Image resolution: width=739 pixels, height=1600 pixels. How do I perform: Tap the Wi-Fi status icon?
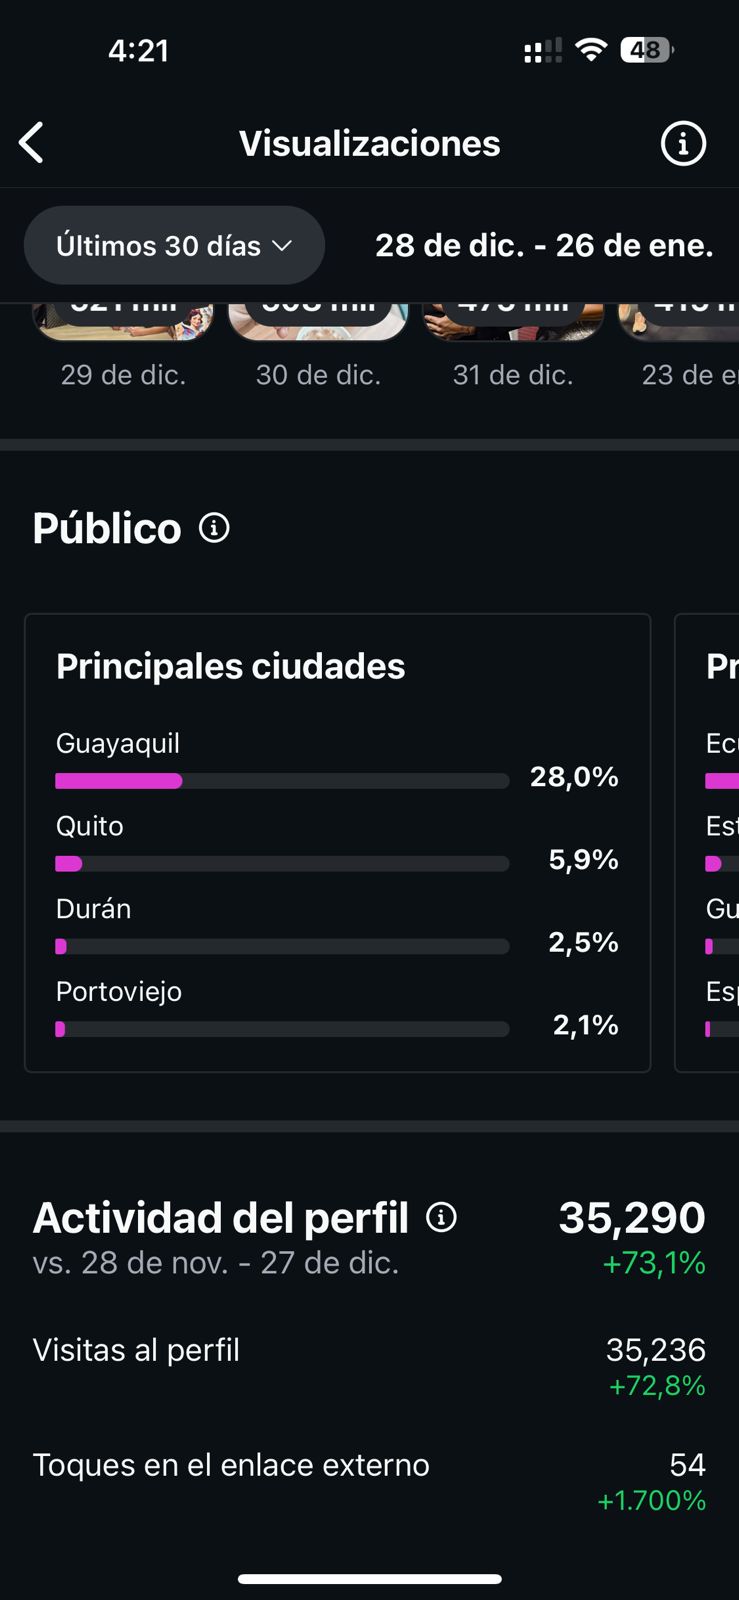point(592,50)
